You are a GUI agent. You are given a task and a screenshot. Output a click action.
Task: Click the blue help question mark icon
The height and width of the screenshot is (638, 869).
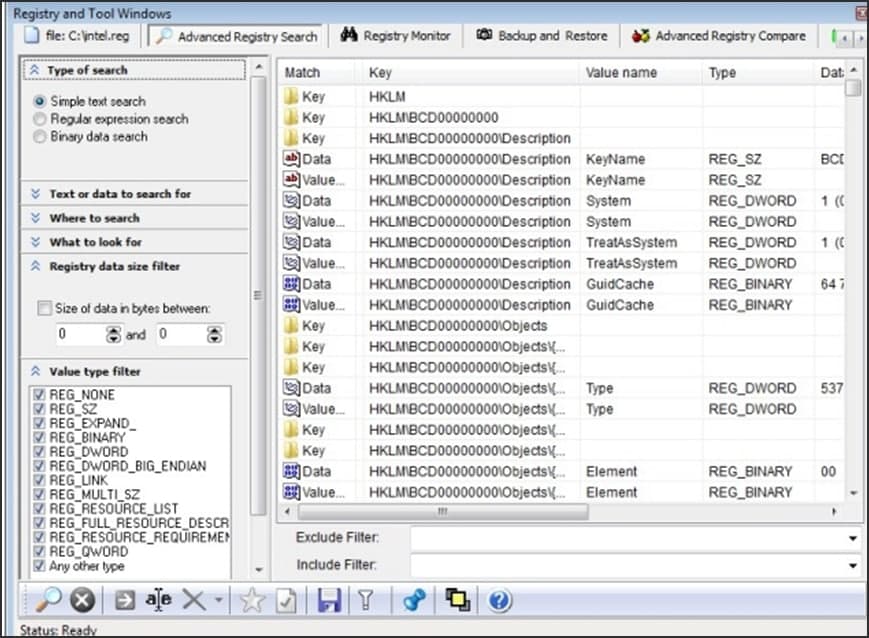(500, 600)
